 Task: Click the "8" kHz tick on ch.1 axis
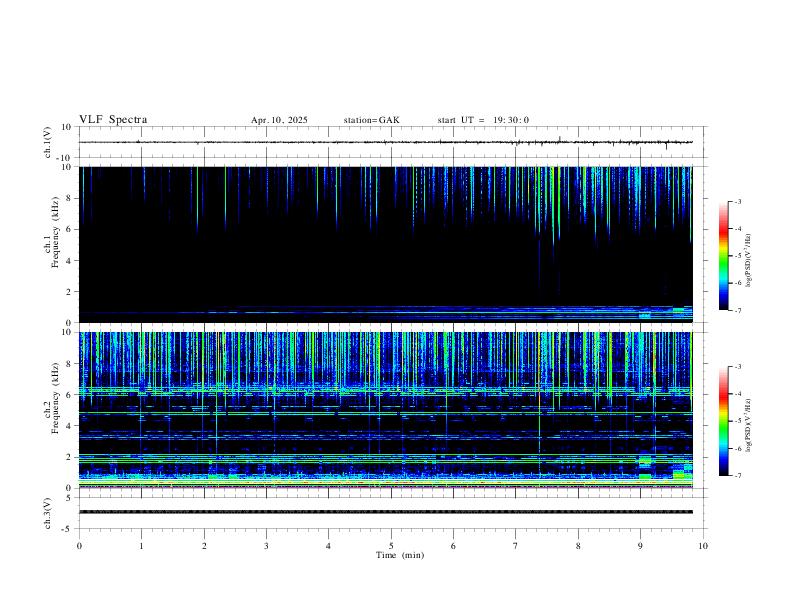[70, 198]
